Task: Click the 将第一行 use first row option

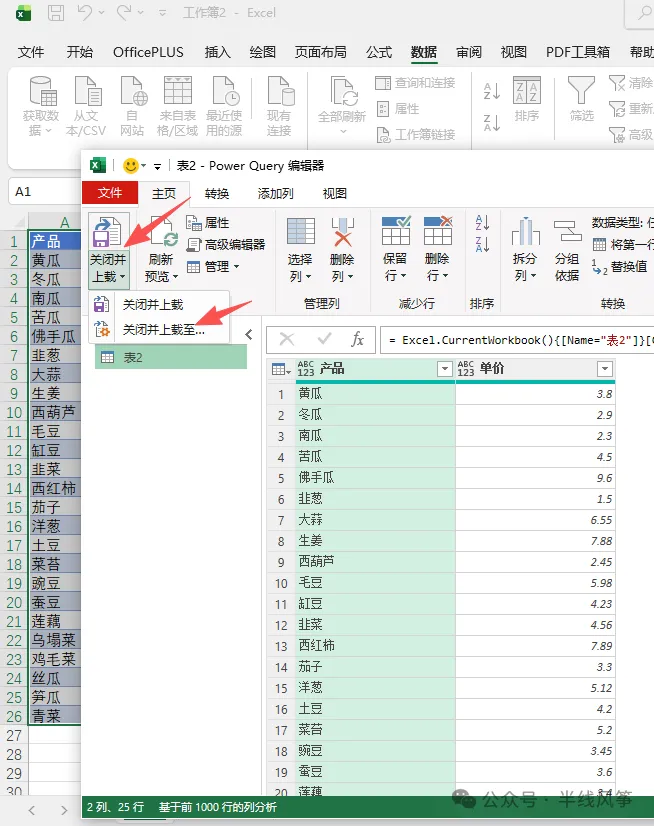Action: (x=622, y=244)
